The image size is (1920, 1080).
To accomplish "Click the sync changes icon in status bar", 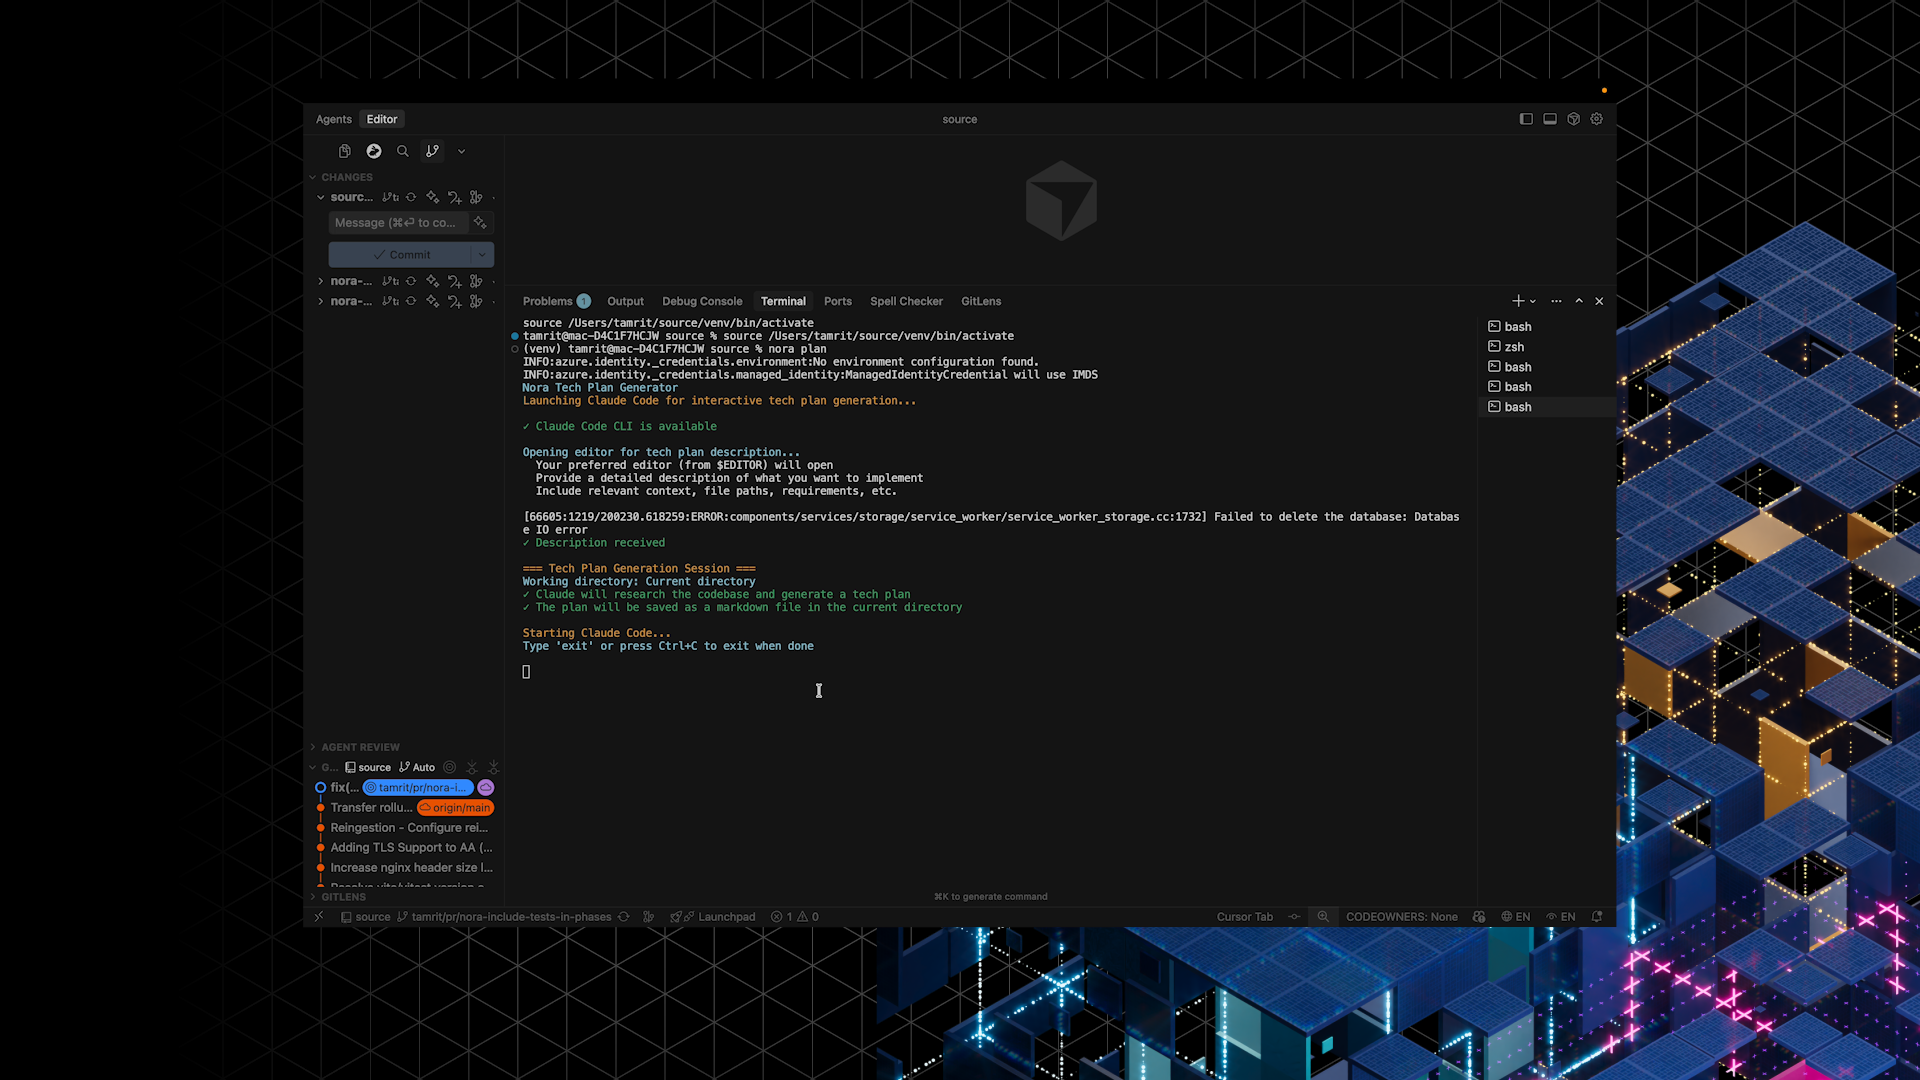I will coord(624,916).
